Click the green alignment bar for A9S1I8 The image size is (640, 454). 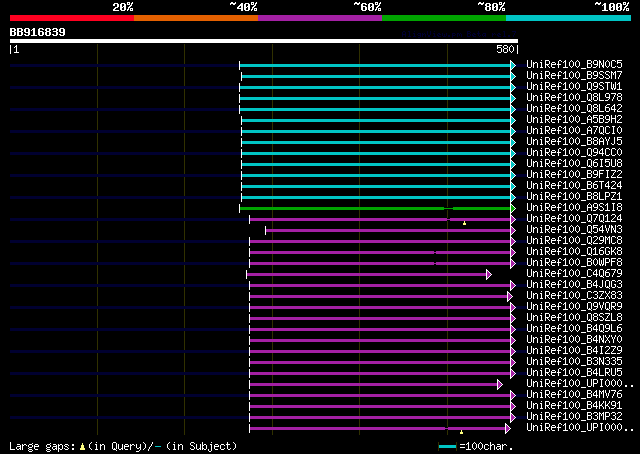click(x=375, y=209)
